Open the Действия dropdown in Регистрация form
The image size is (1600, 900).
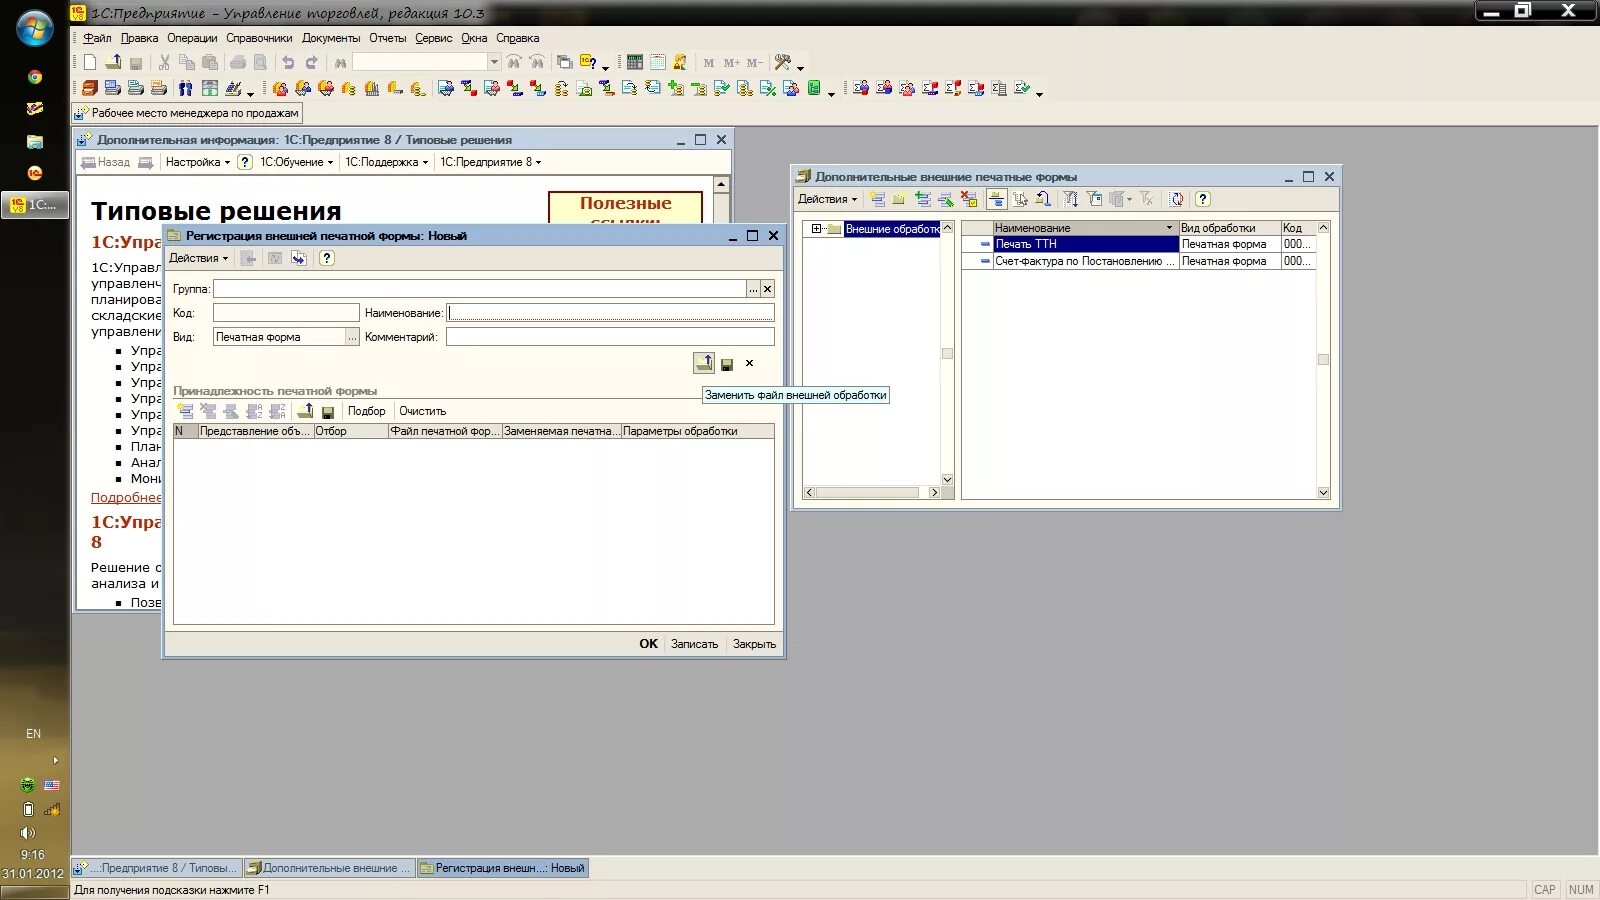(x=198, y=258)
